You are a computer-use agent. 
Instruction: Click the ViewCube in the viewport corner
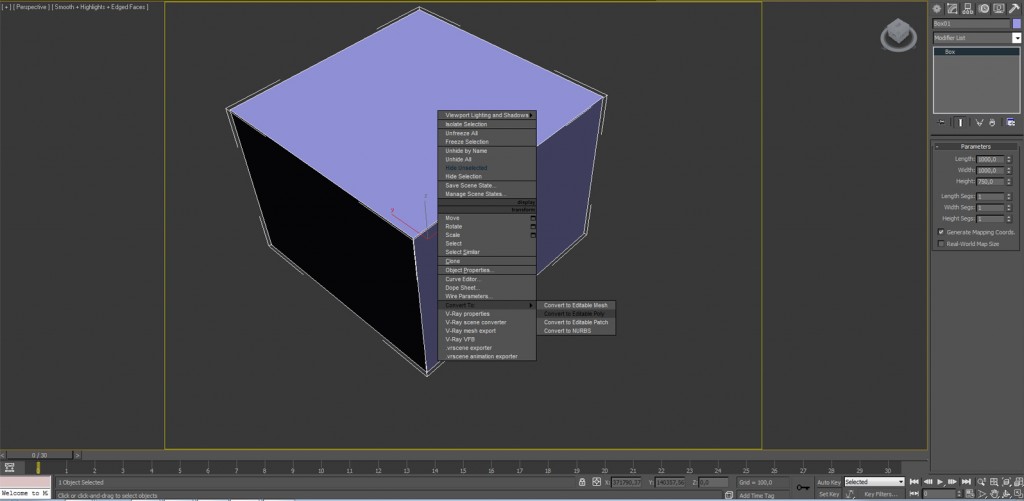(x=898, y=35)
